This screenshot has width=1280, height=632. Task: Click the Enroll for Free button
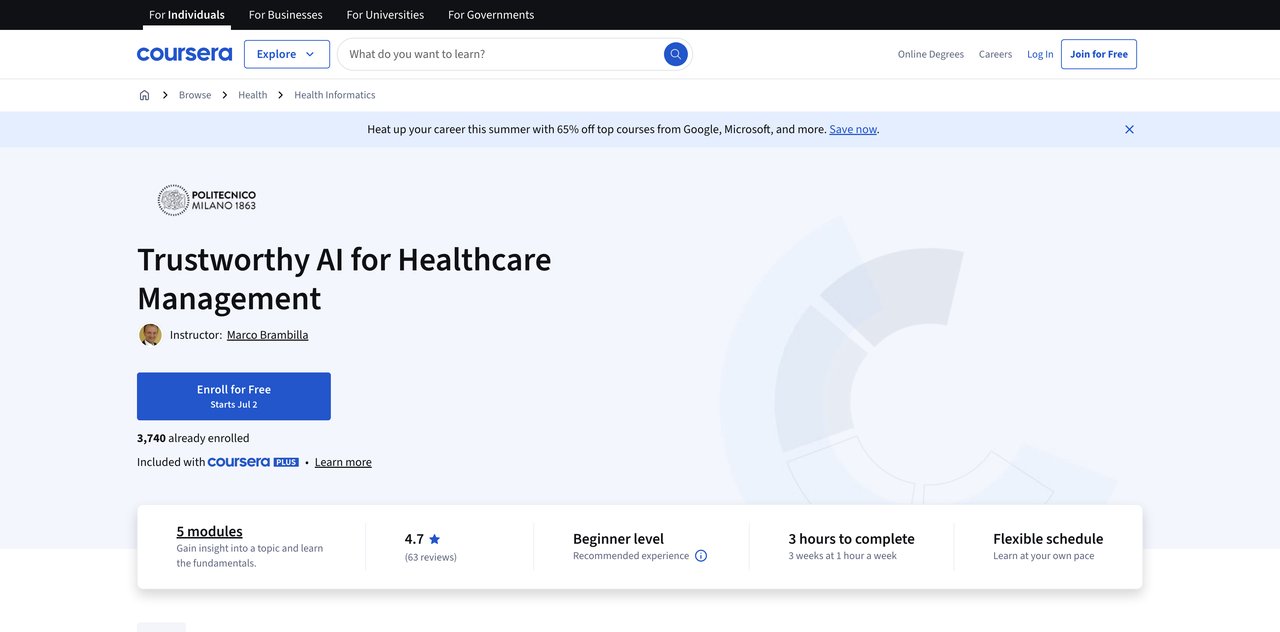pyautogui.click(x=234, y=396)
